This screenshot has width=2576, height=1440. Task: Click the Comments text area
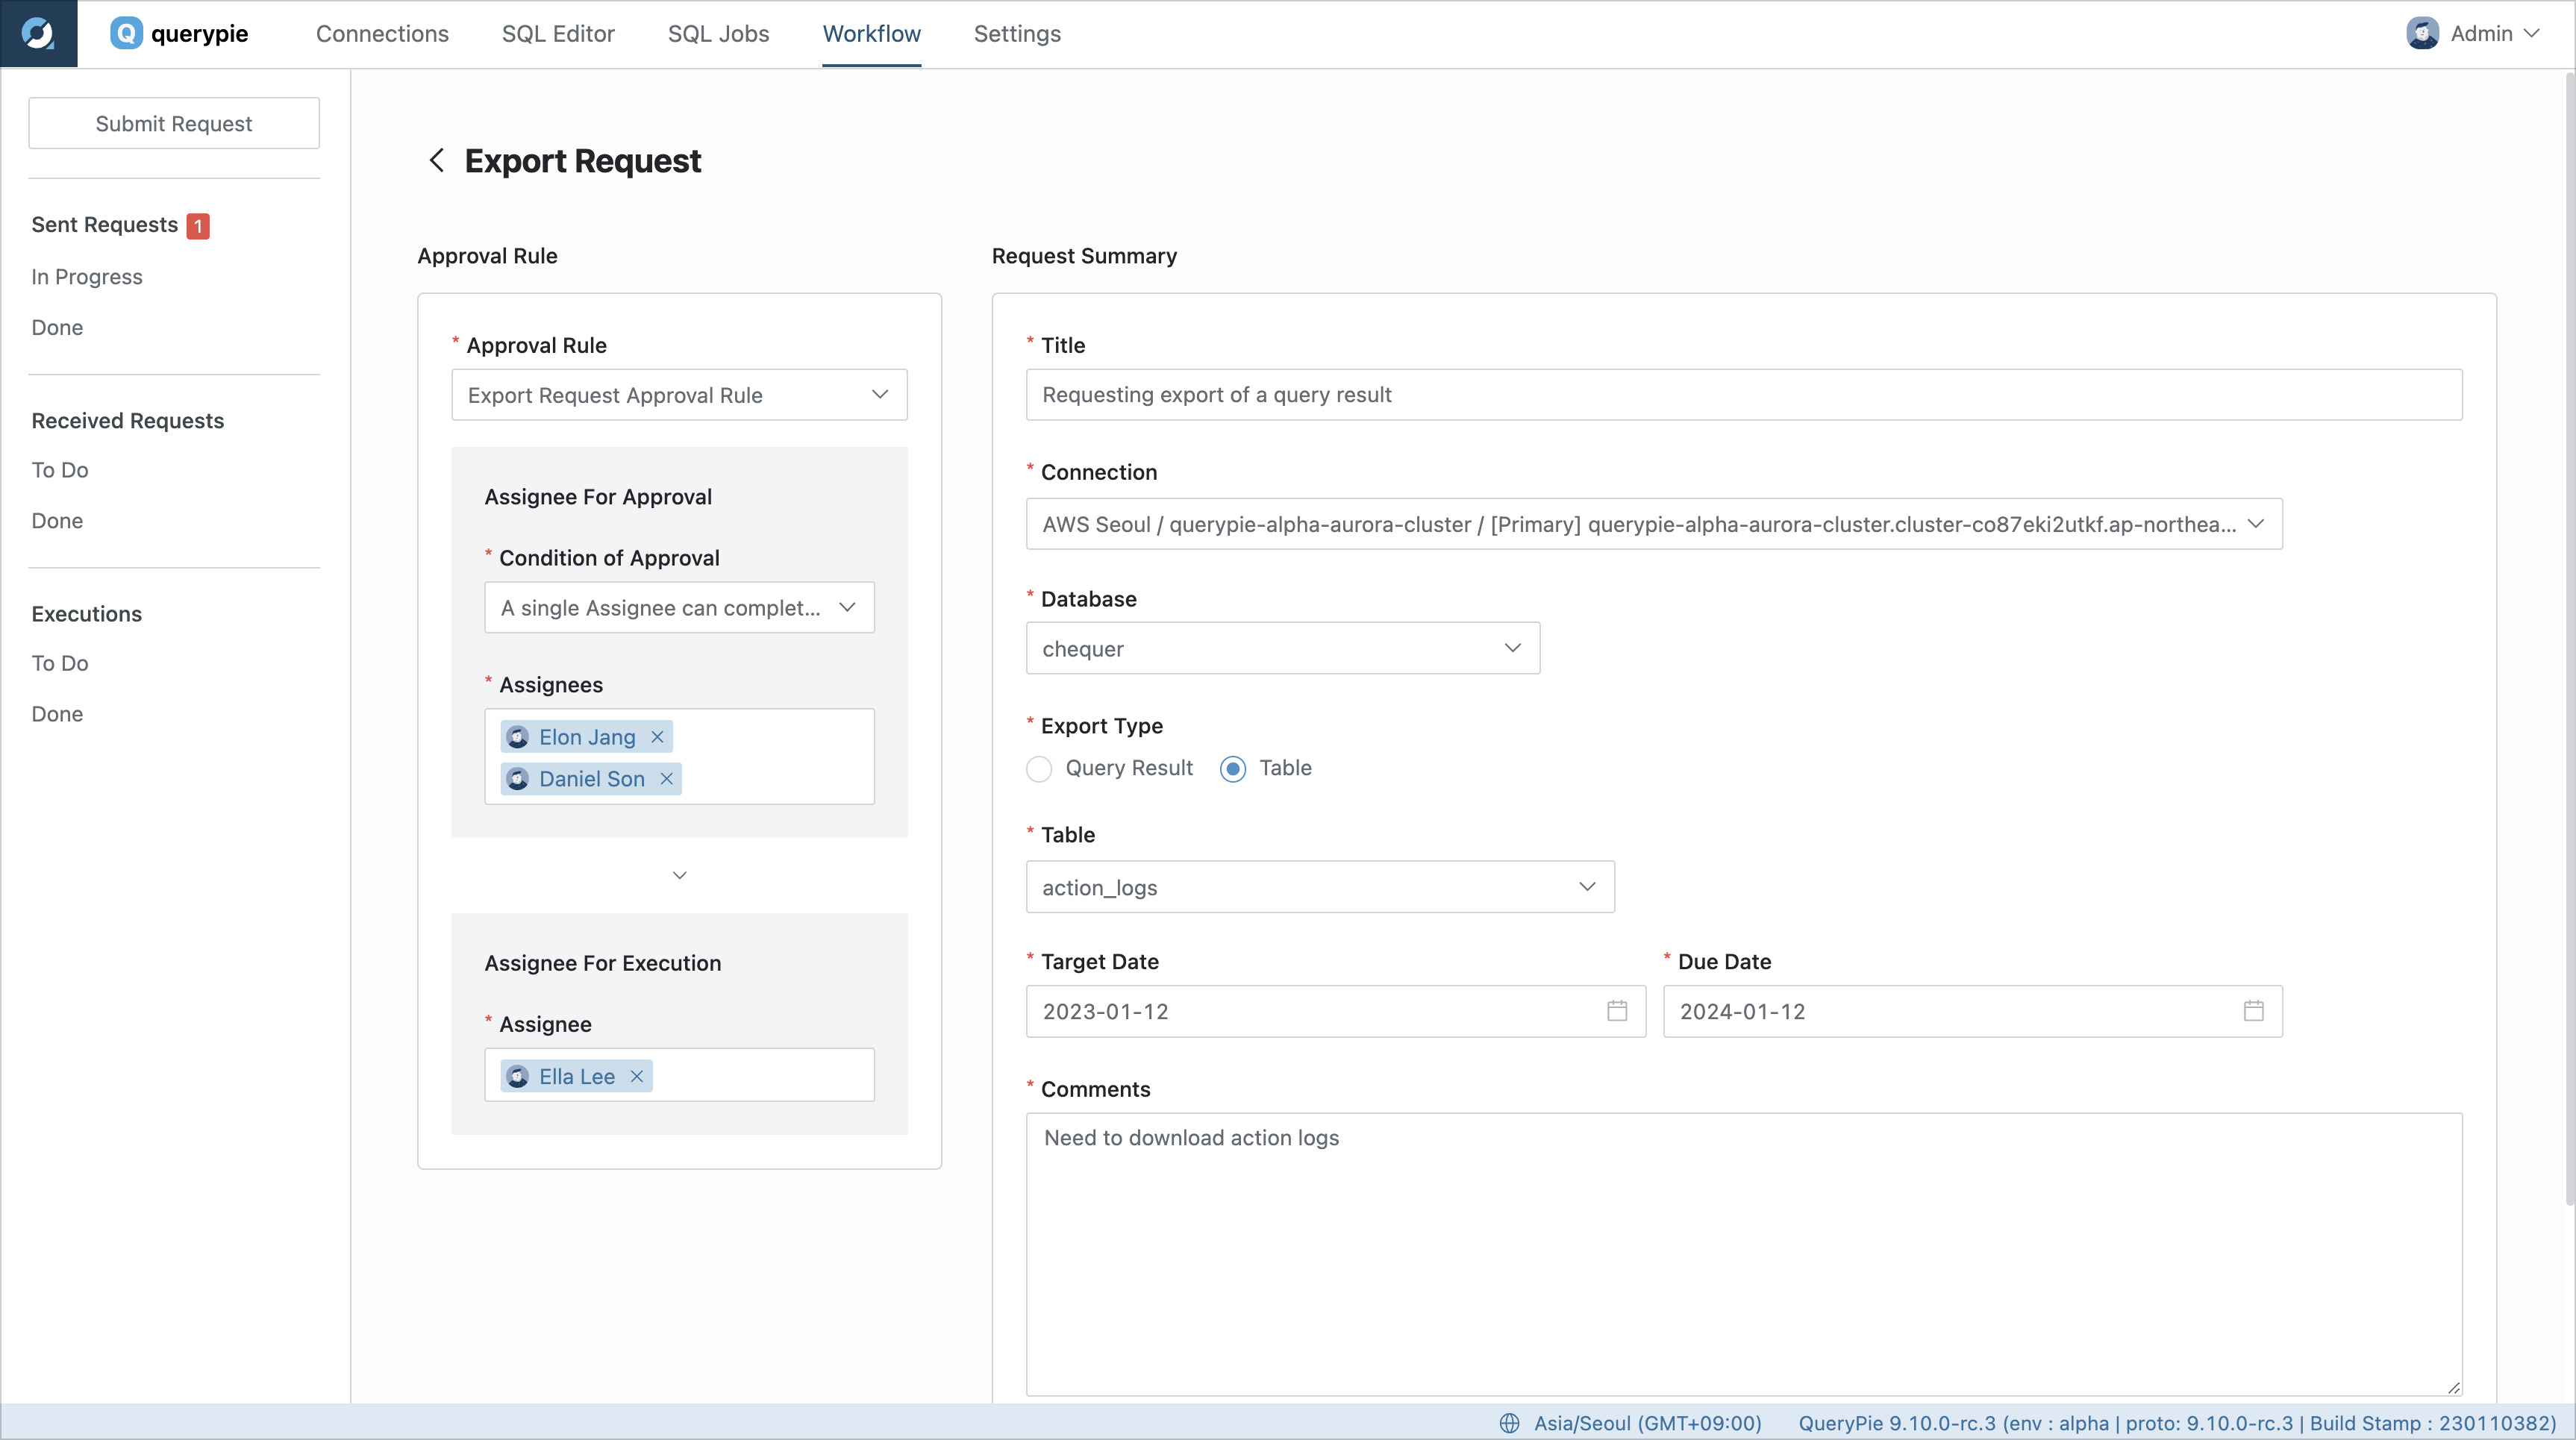point(1744,1254)
